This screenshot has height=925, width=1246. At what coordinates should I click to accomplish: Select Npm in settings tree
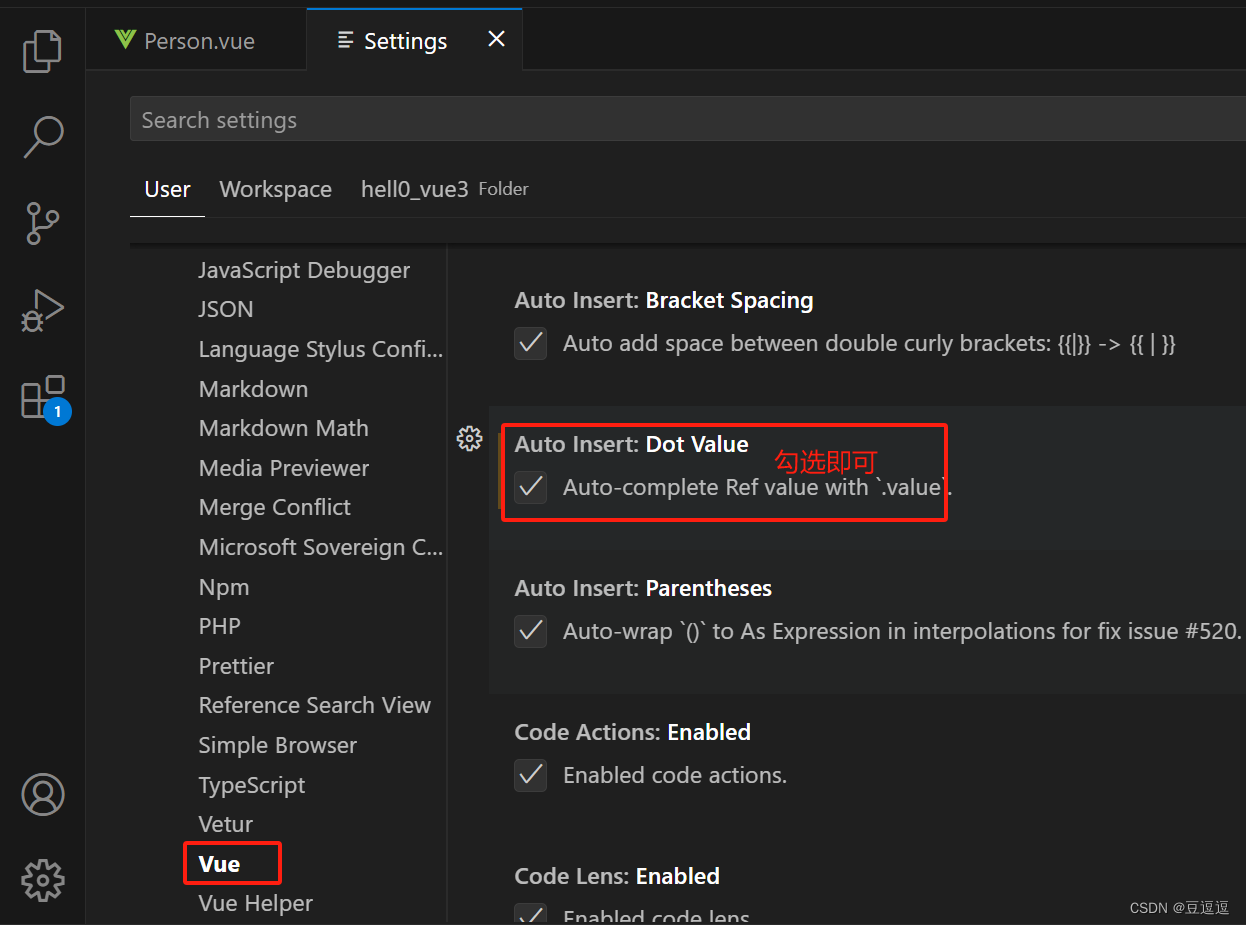pos(224,587)
